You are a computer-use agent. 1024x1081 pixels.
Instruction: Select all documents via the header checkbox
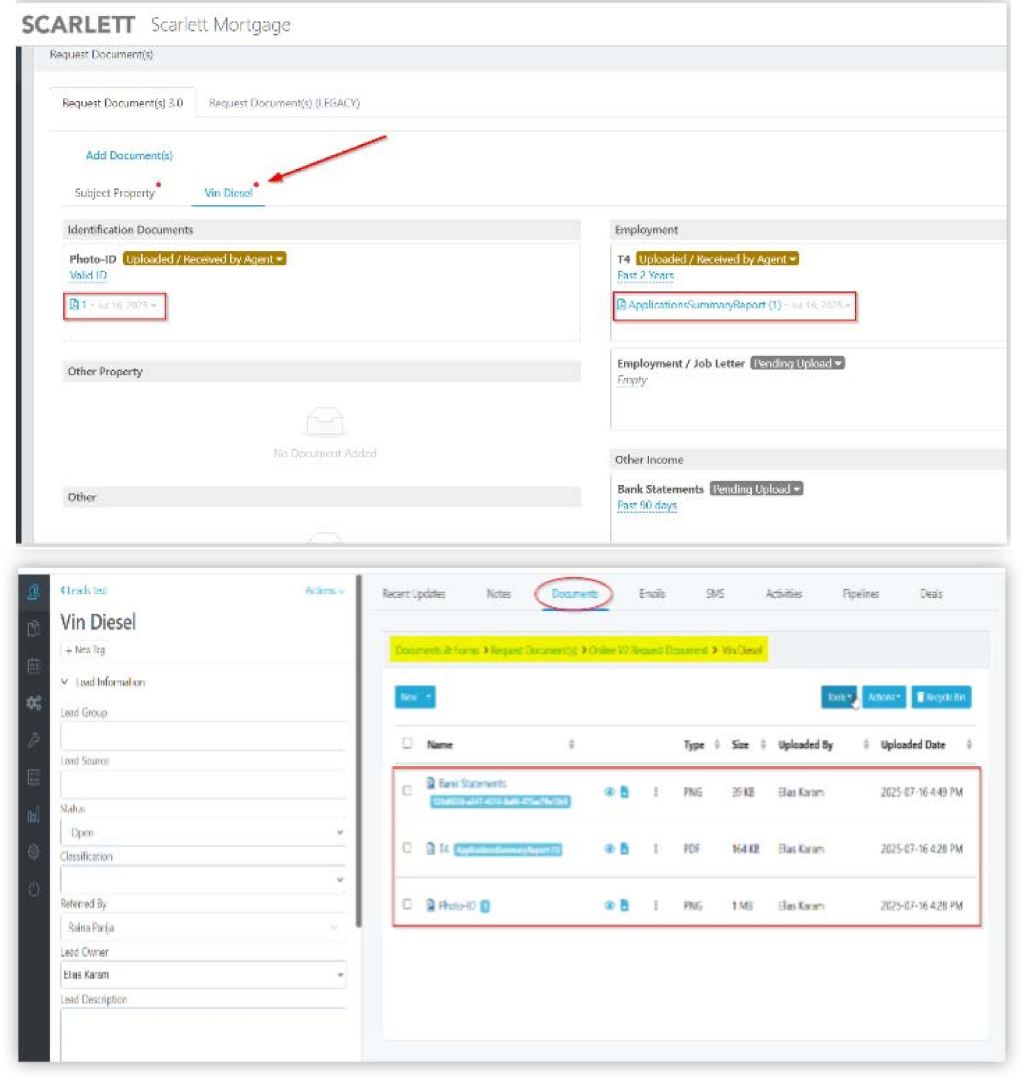(407, 744)
